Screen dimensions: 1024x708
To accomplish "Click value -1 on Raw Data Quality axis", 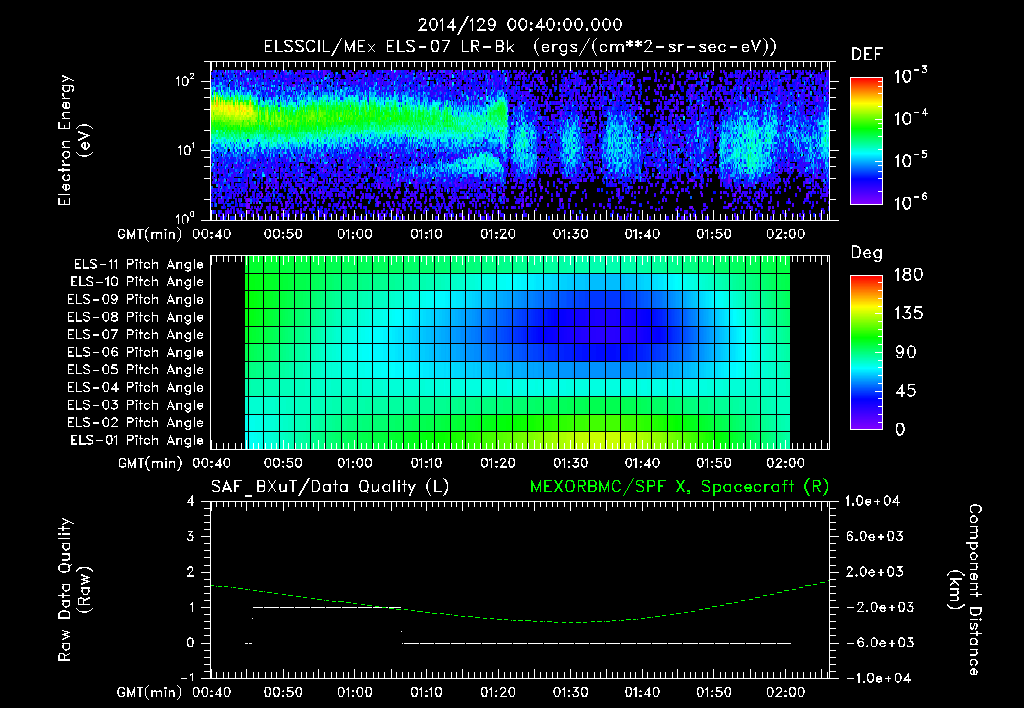I will (187, 678).
